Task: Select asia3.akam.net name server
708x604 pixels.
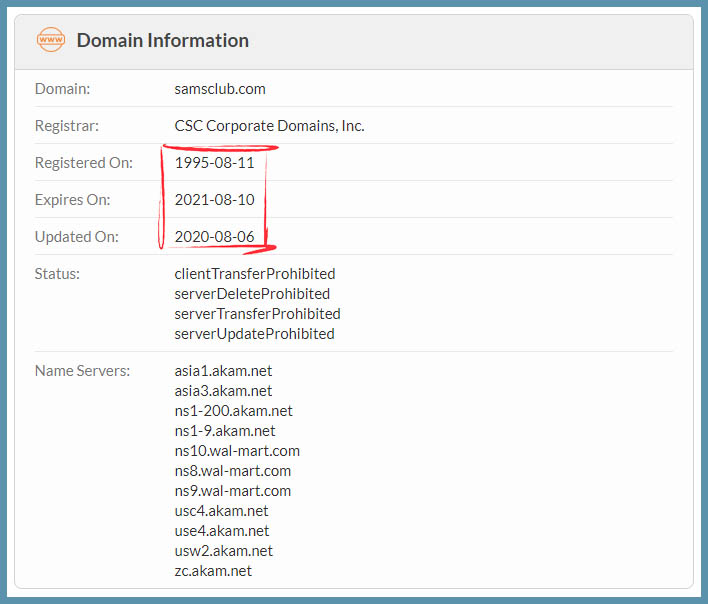Action: pyautogui.click(x=223, y=391)
